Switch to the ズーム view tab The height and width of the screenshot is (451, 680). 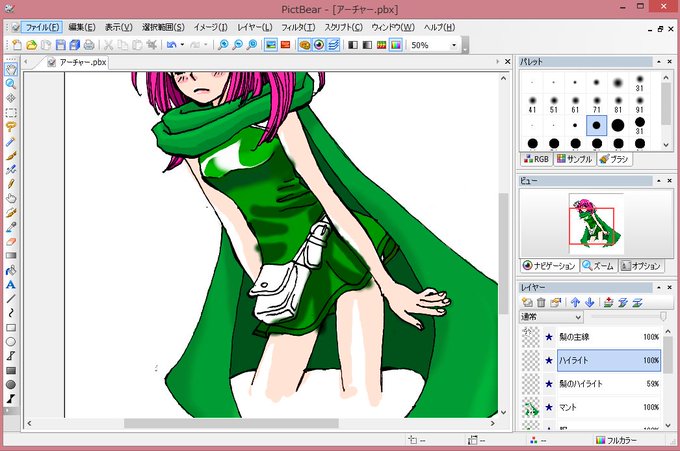tap(598, 266)
